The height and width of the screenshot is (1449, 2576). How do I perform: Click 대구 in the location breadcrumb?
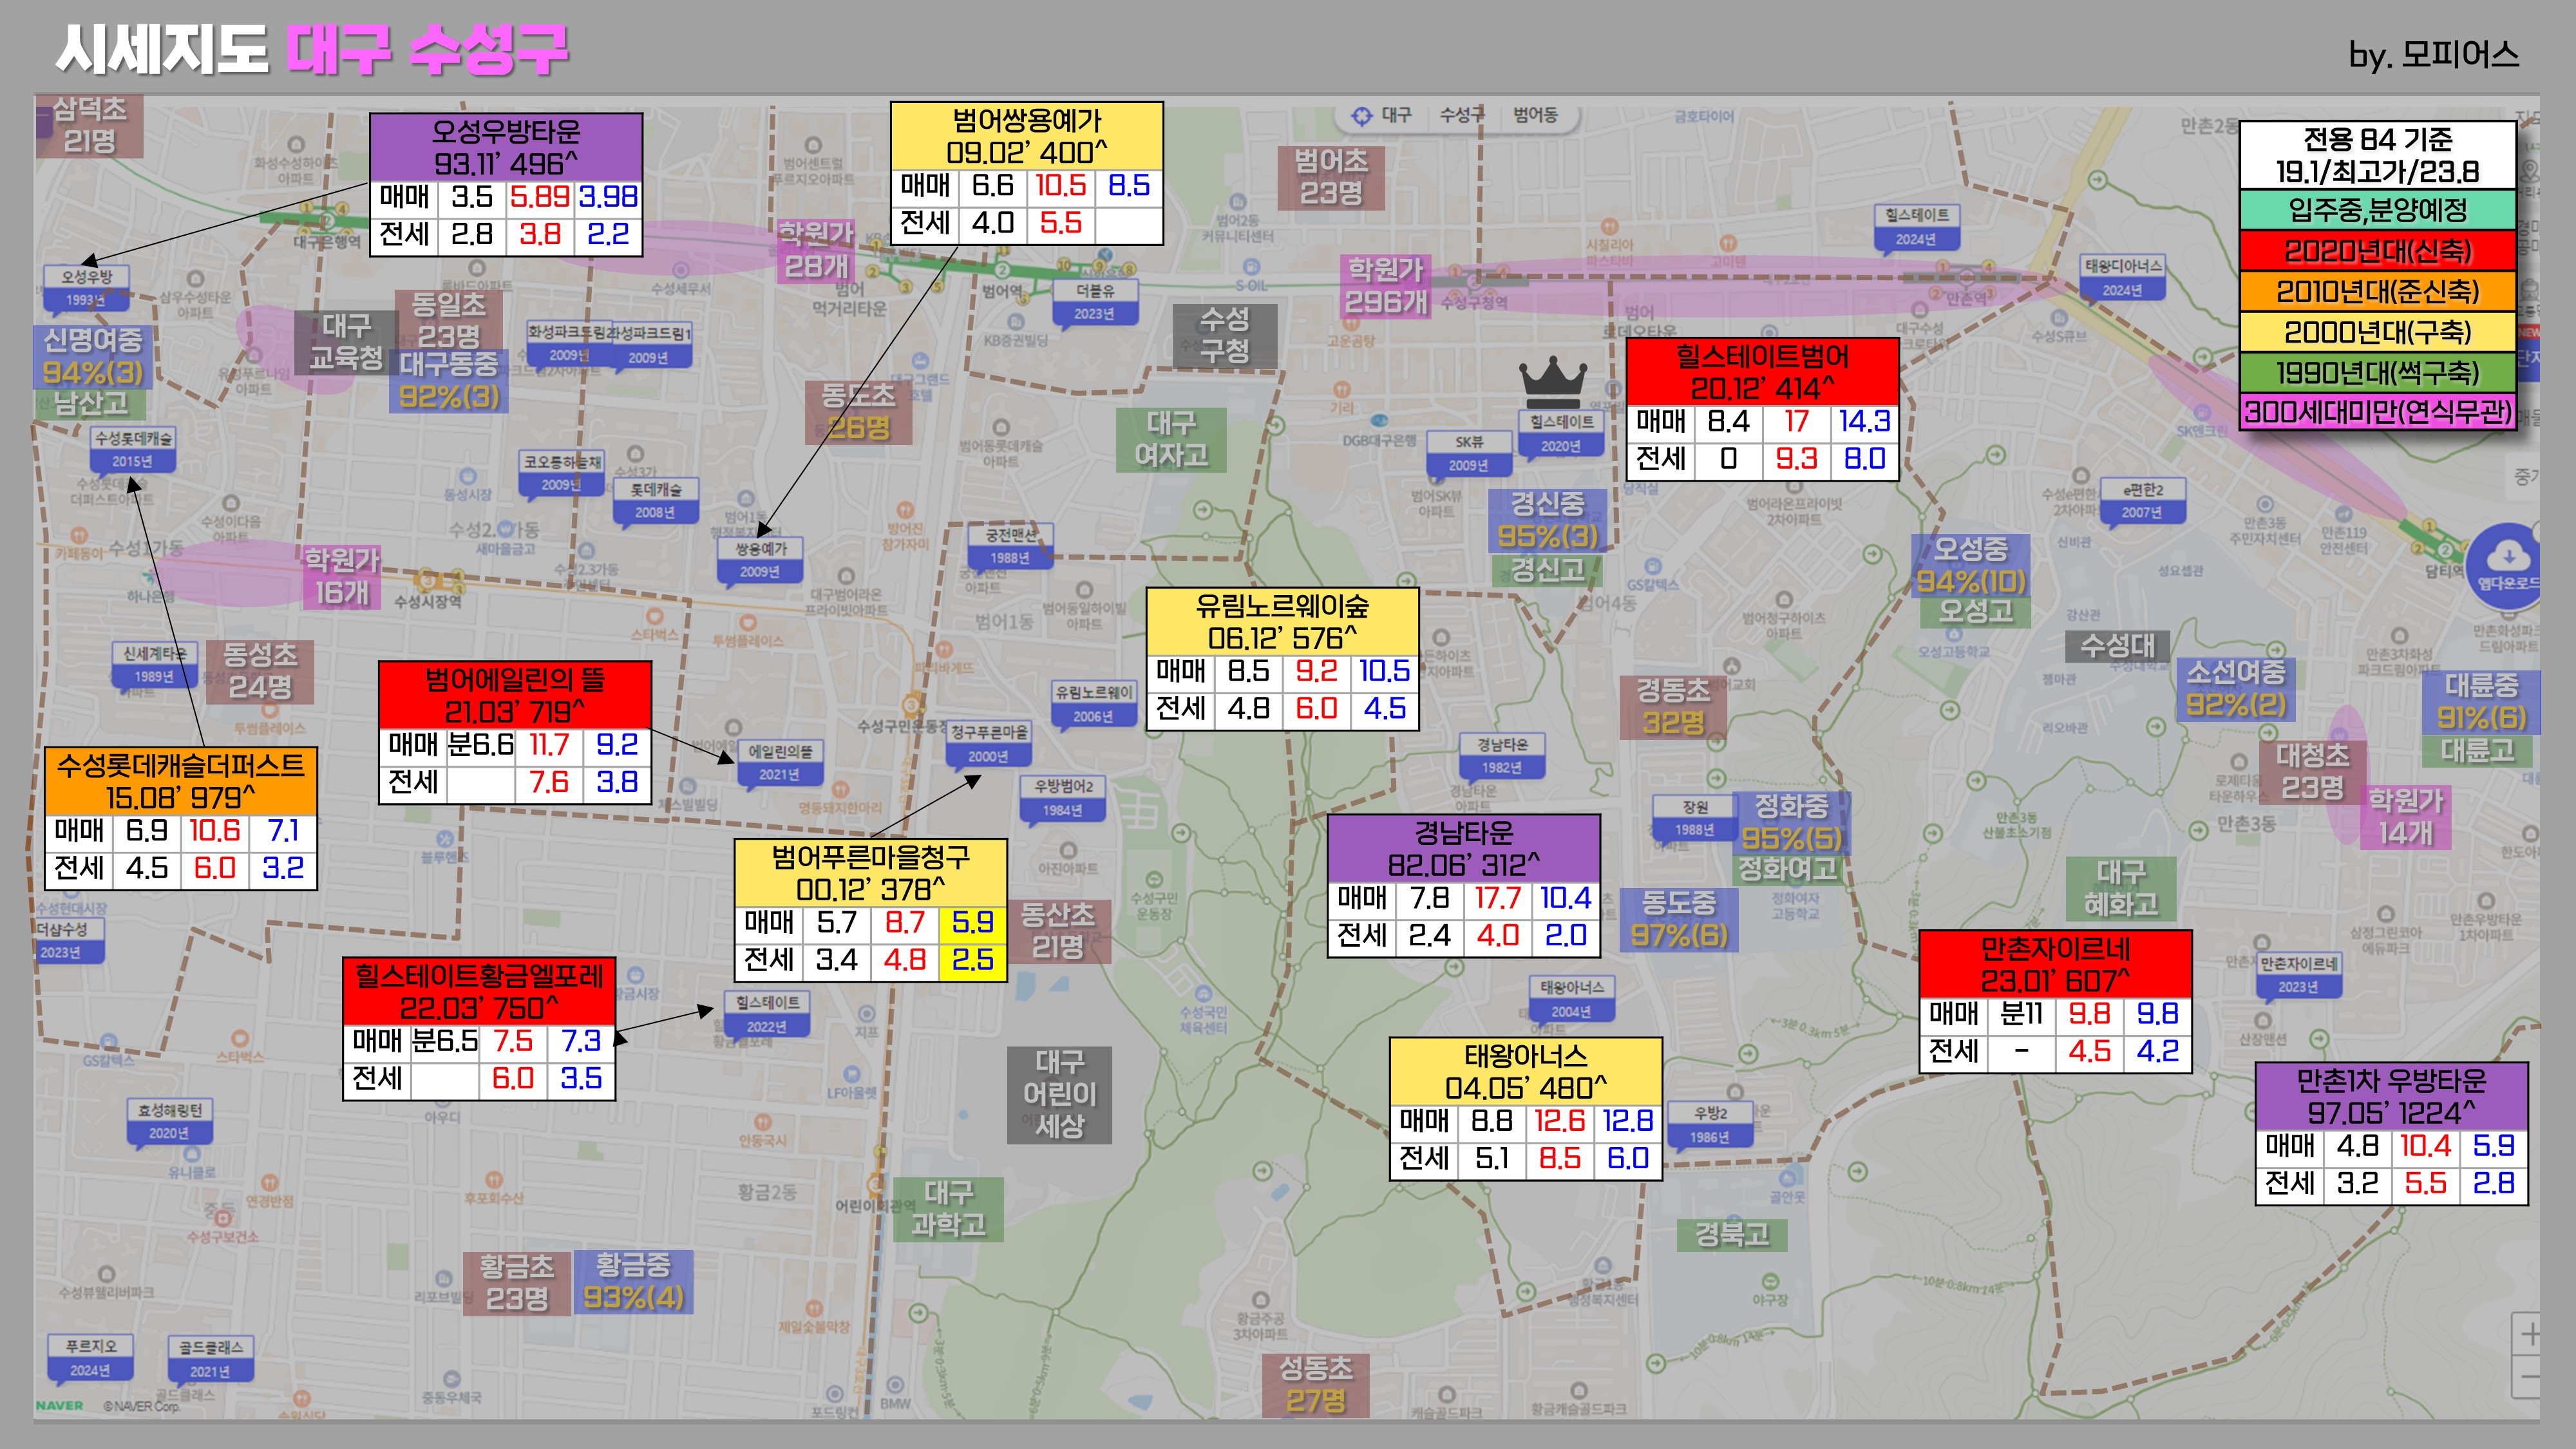1396,116
